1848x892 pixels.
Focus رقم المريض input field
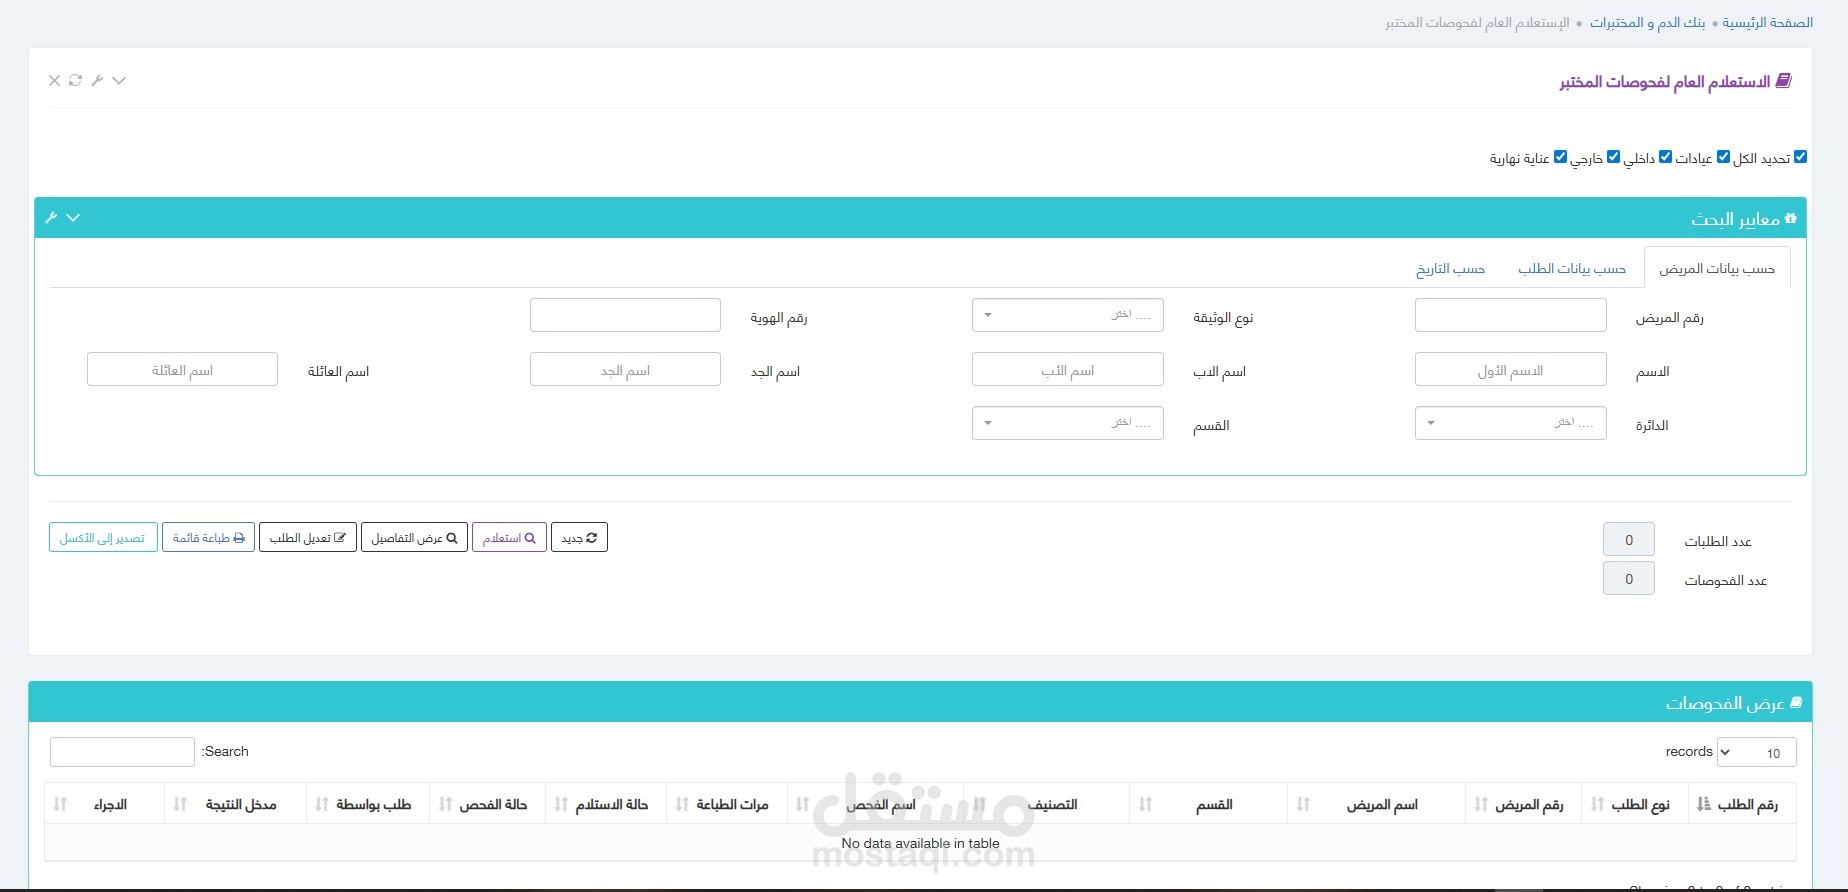pos(1511,315)
